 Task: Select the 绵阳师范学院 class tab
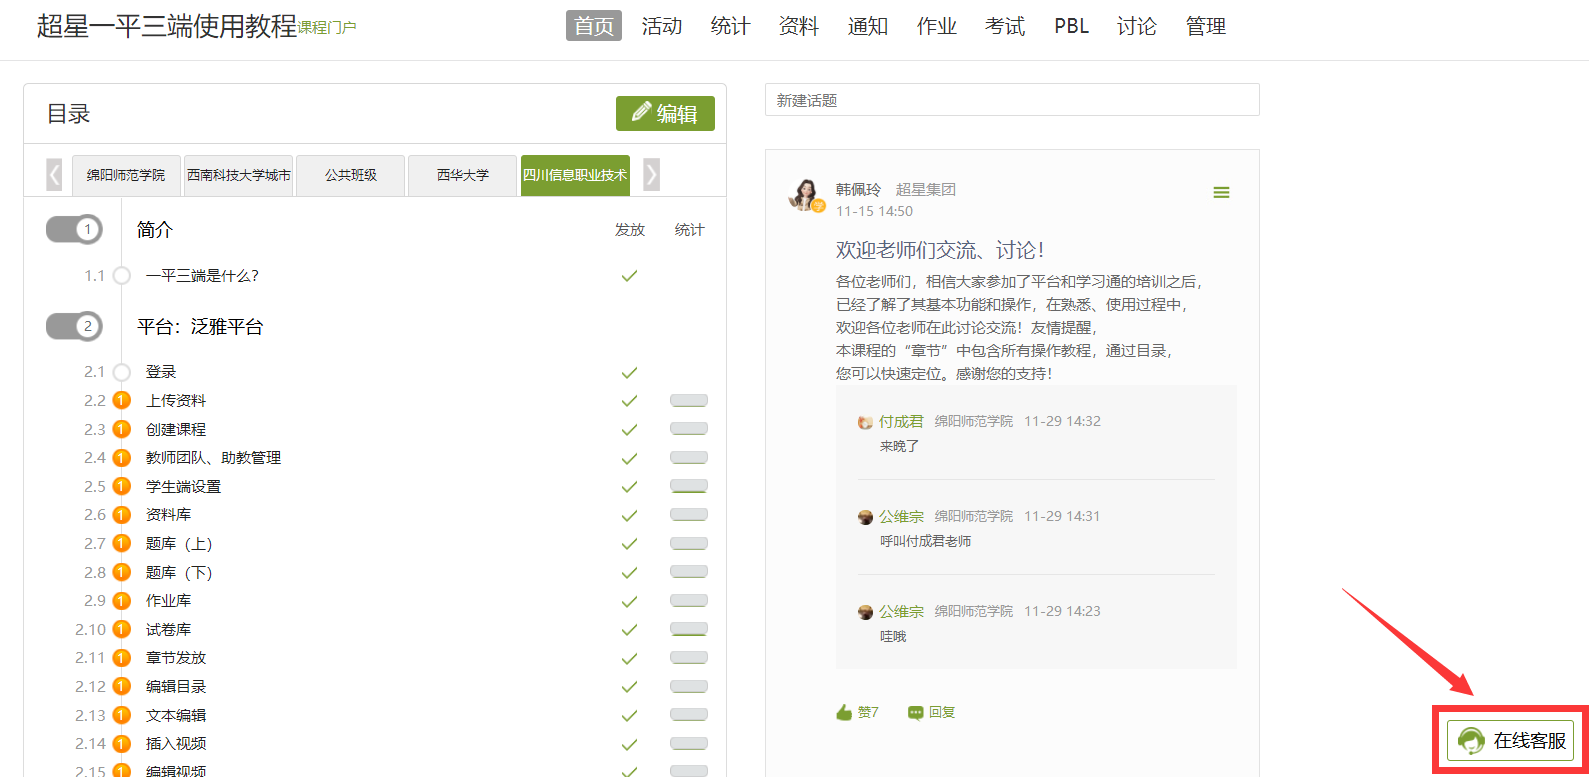[x=126, y=175]
